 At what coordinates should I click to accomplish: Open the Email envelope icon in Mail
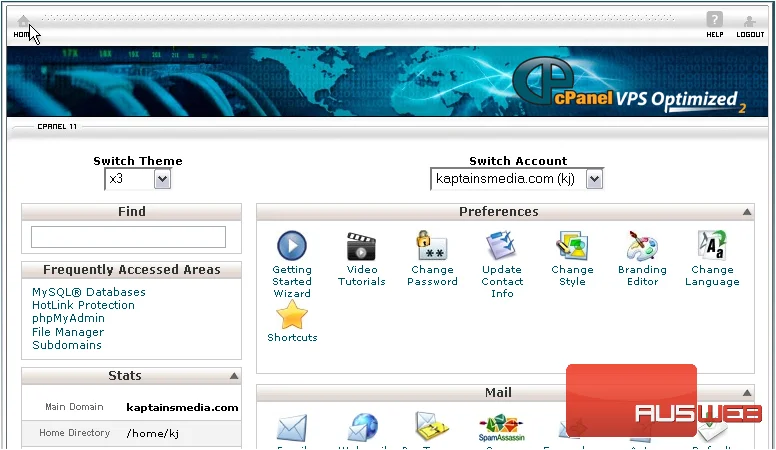click(x=291, y=428)
